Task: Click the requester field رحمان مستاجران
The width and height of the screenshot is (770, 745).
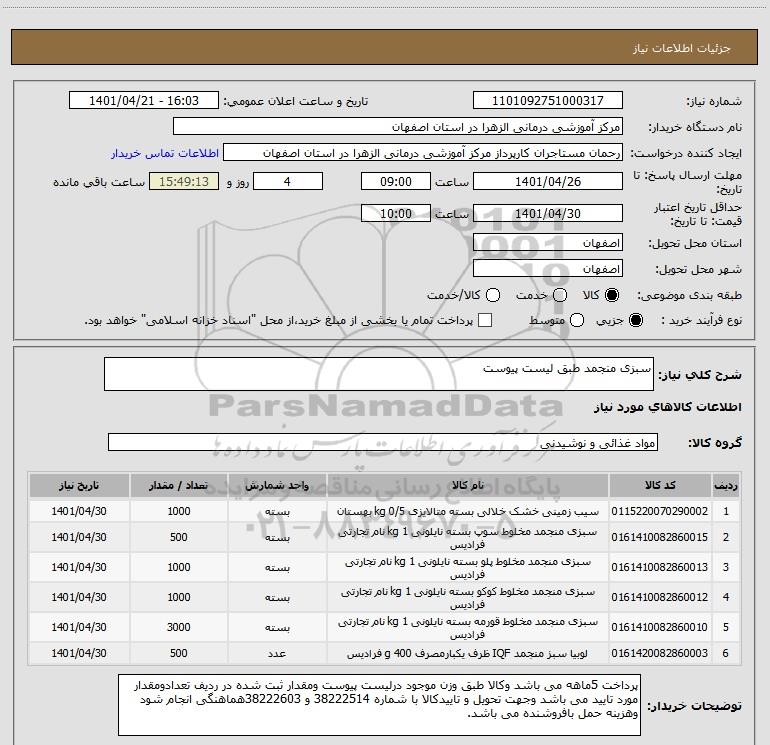Action: pos(423,153)
